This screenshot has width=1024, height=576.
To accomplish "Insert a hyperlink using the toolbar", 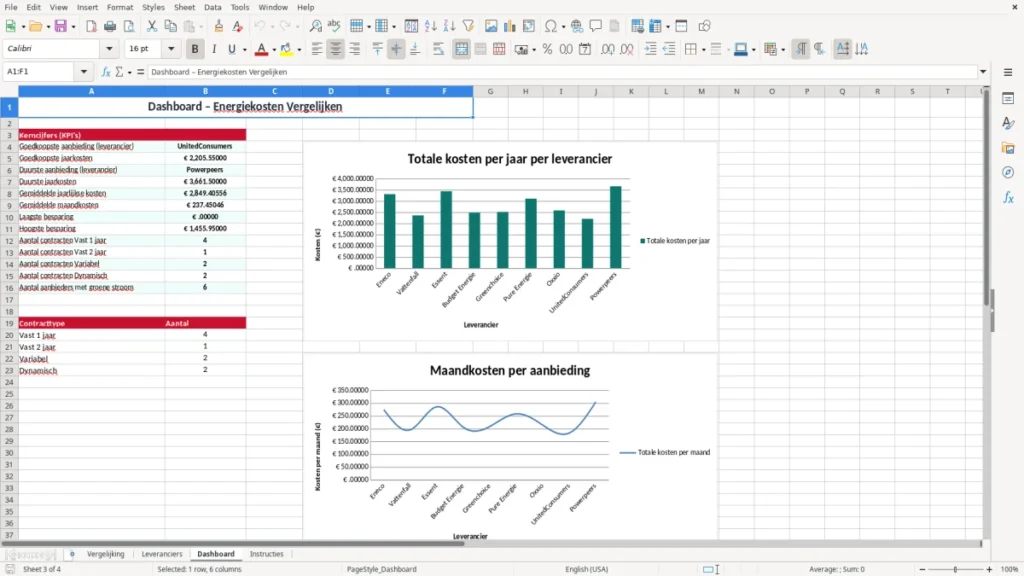I will pos(577,26).
